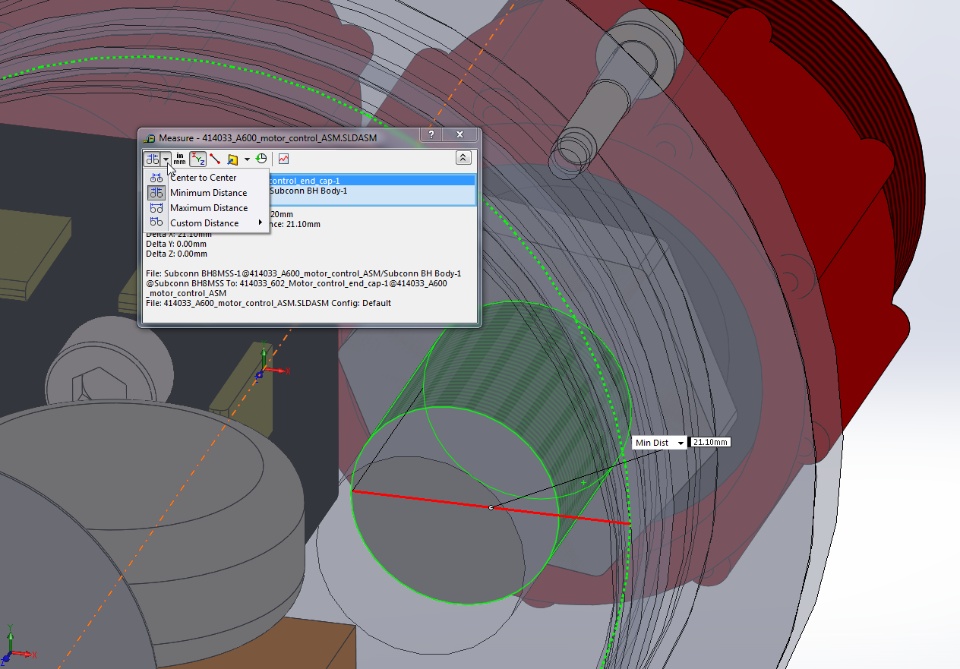
Task: Open the Projected On dropdown arrow
Action: [247, 159]
